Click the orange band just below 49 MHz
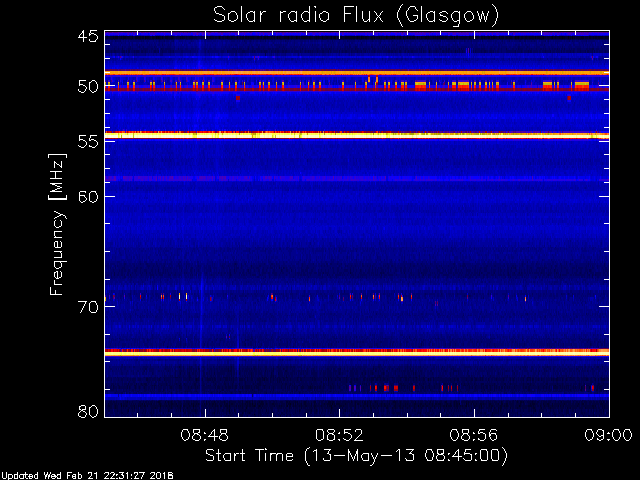The image size is (640, 480). 357,73
